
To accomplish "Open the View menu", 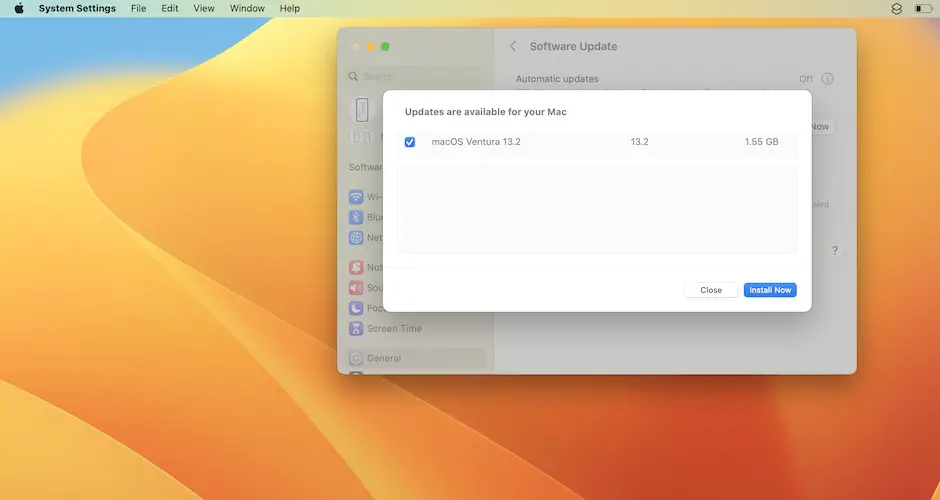I will (x=204, y=8).
